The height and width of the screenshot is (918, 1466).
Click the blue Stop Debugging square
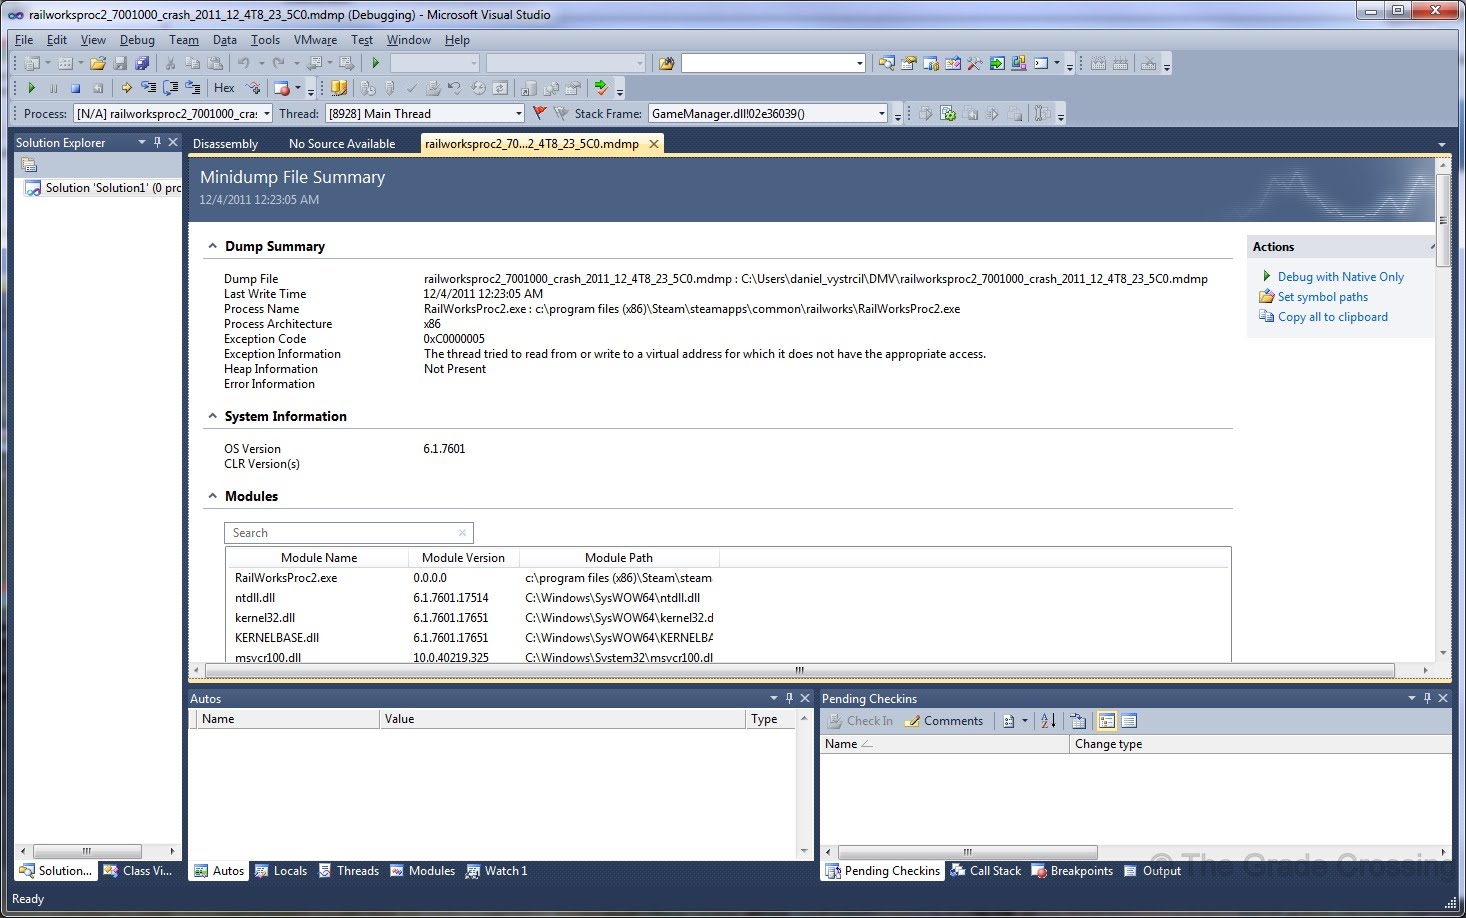pyautogui.click(x=75, y=88)
